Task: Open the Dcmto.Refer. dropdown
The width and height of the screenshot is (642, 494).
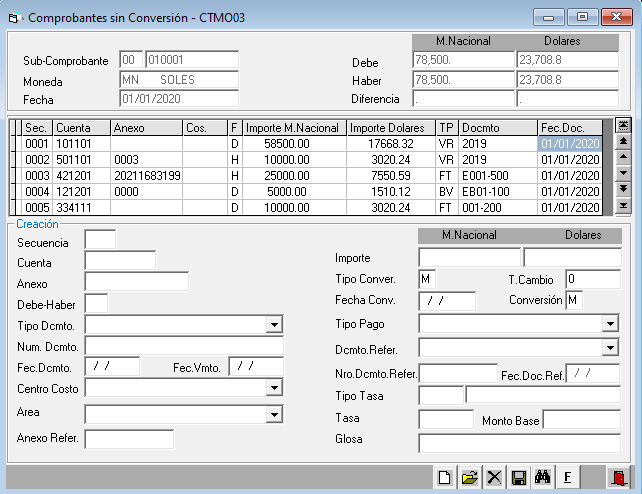Action: pyautogui.click(x=610, y=347)
